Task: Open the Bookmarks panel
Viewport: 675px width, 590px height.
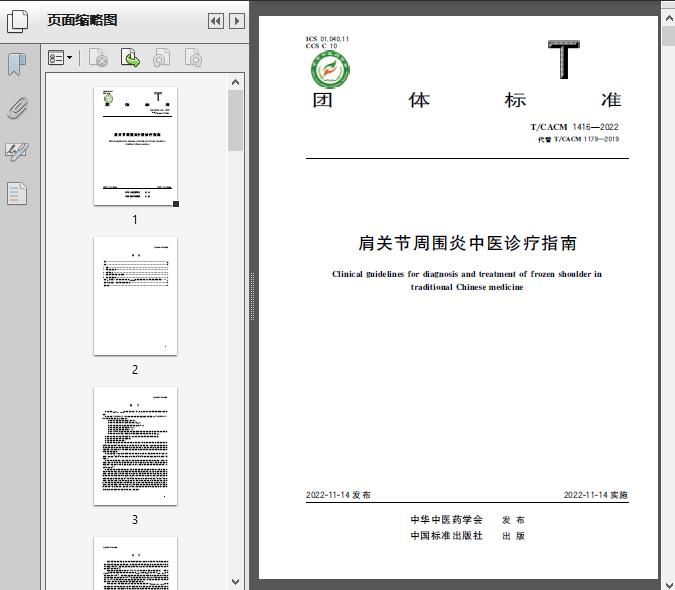Action: click(17, 65)
